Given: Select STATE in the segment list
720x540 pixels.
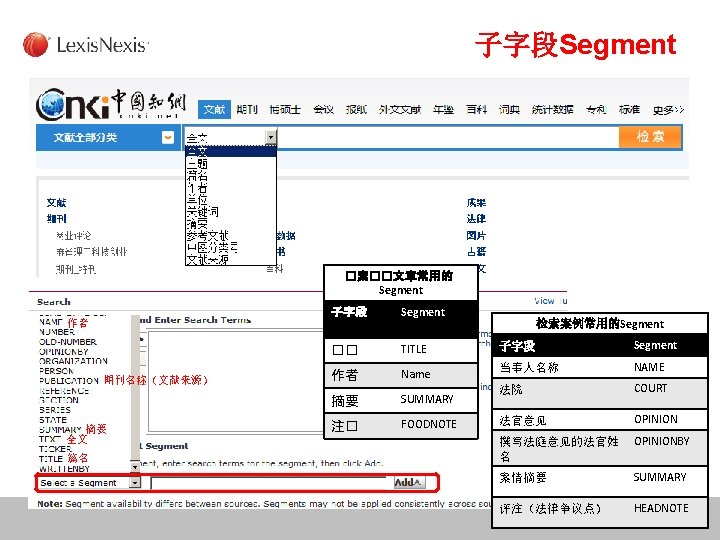Looking at the screenshot, I should (x=53, y=420).
